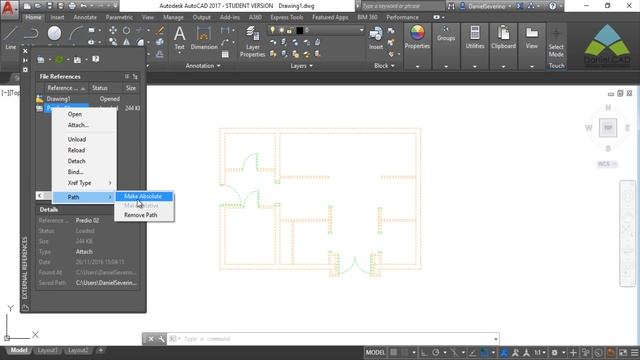Click the Table icon in Annotation panel
This screenshot has height=360, width=640.
tap(225, 54)
